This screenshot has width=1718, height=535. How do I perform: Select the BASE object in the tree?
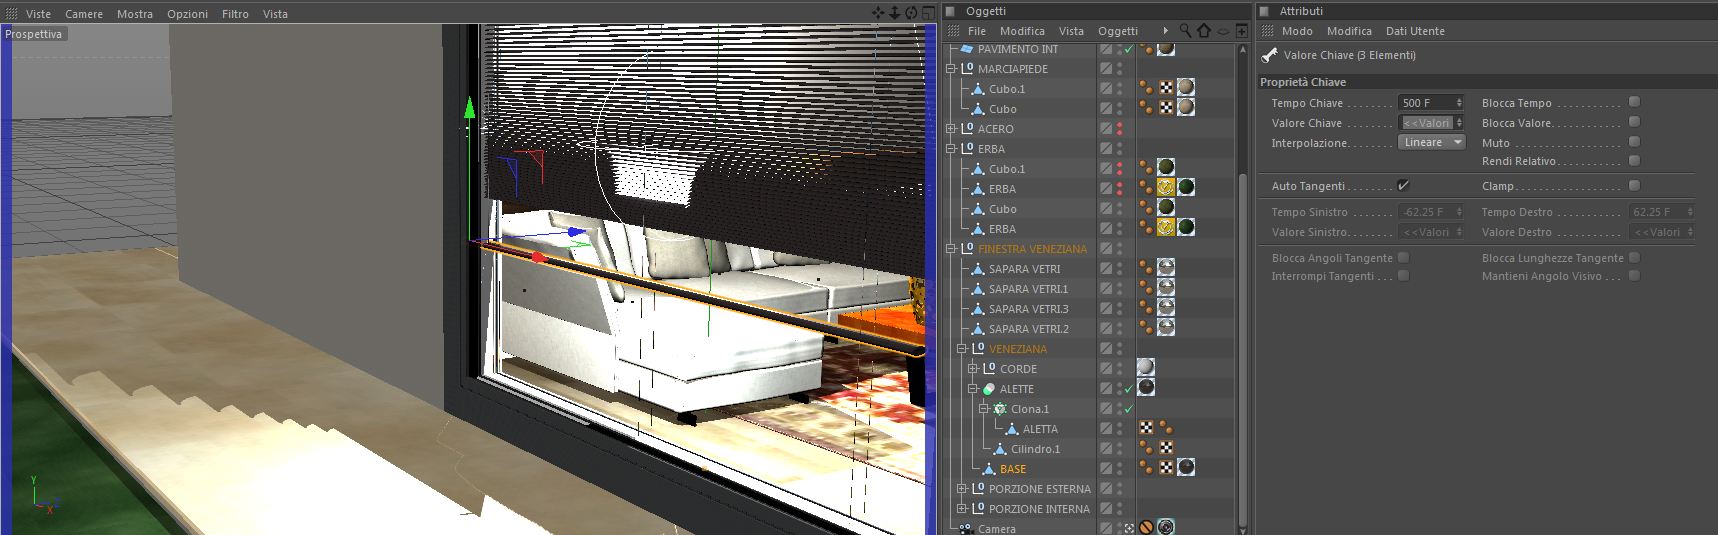(1013, 469)
